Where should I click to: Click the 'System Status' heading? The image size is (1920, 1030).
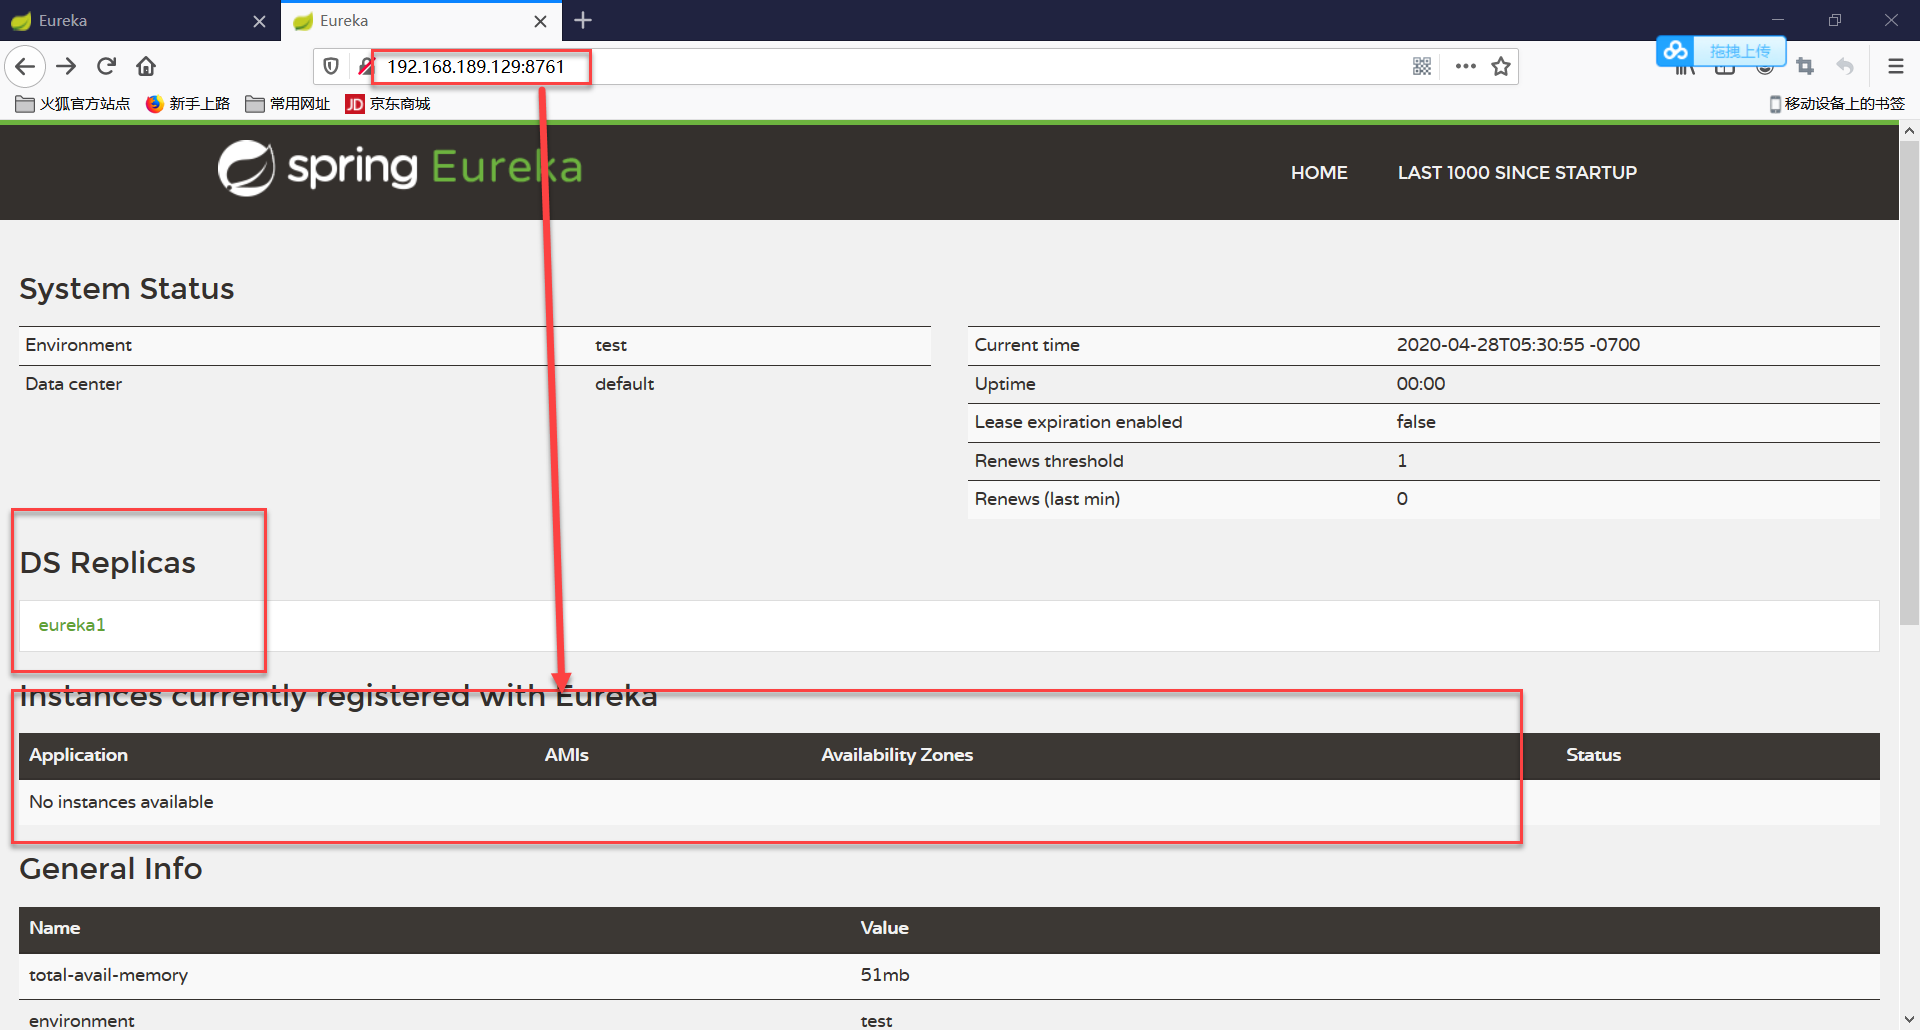[x=127, y=289]
